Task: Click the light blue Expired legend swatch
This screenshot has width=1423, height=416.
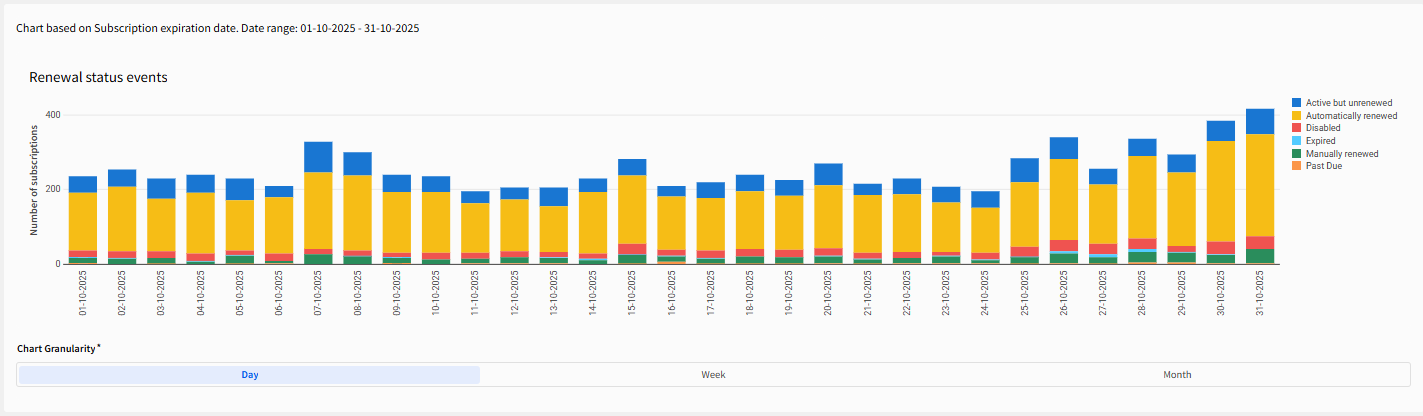Action: 1297,141
